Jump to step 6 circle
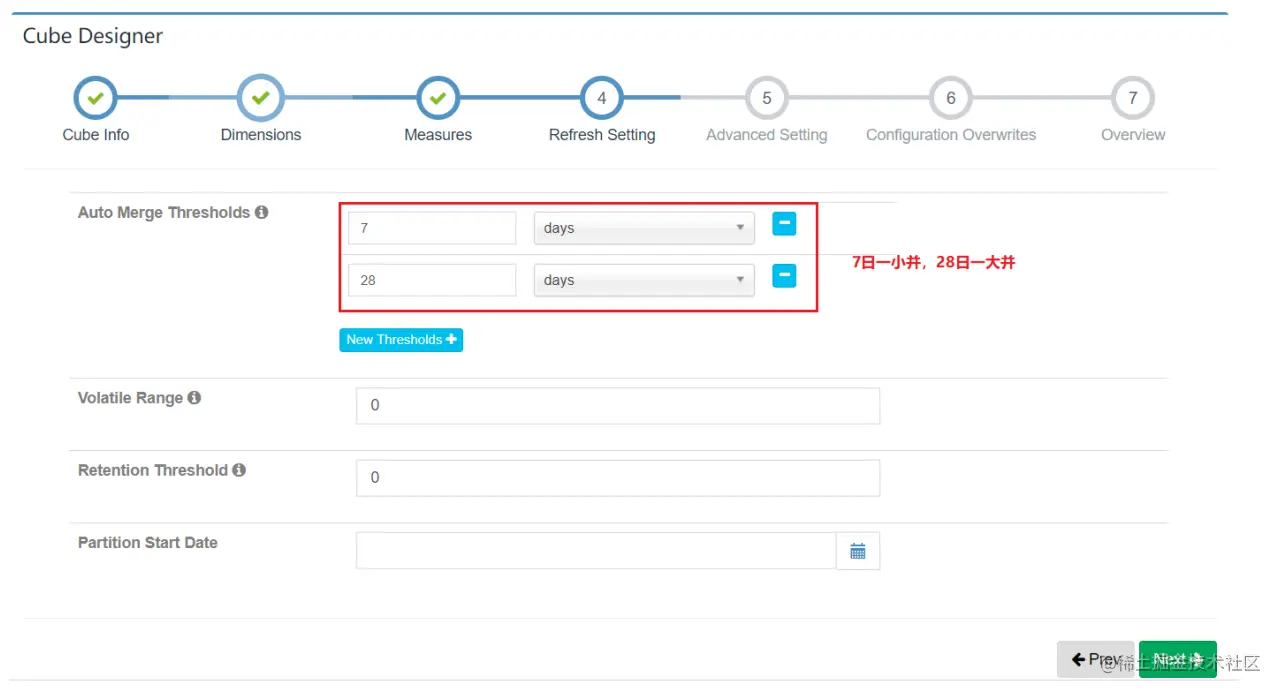 [951, 98]
